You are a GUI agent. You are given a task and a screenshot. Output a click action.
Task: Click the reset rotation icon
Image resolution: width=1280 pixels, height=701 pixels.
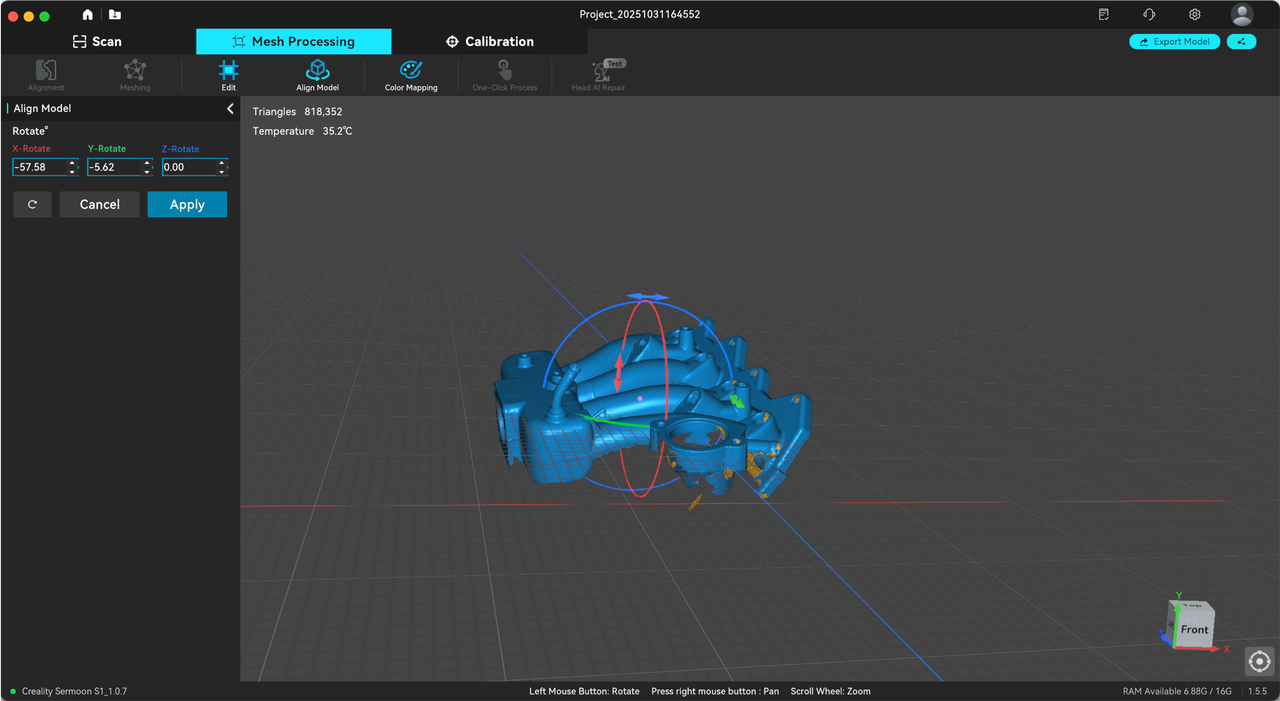(32, 204)
